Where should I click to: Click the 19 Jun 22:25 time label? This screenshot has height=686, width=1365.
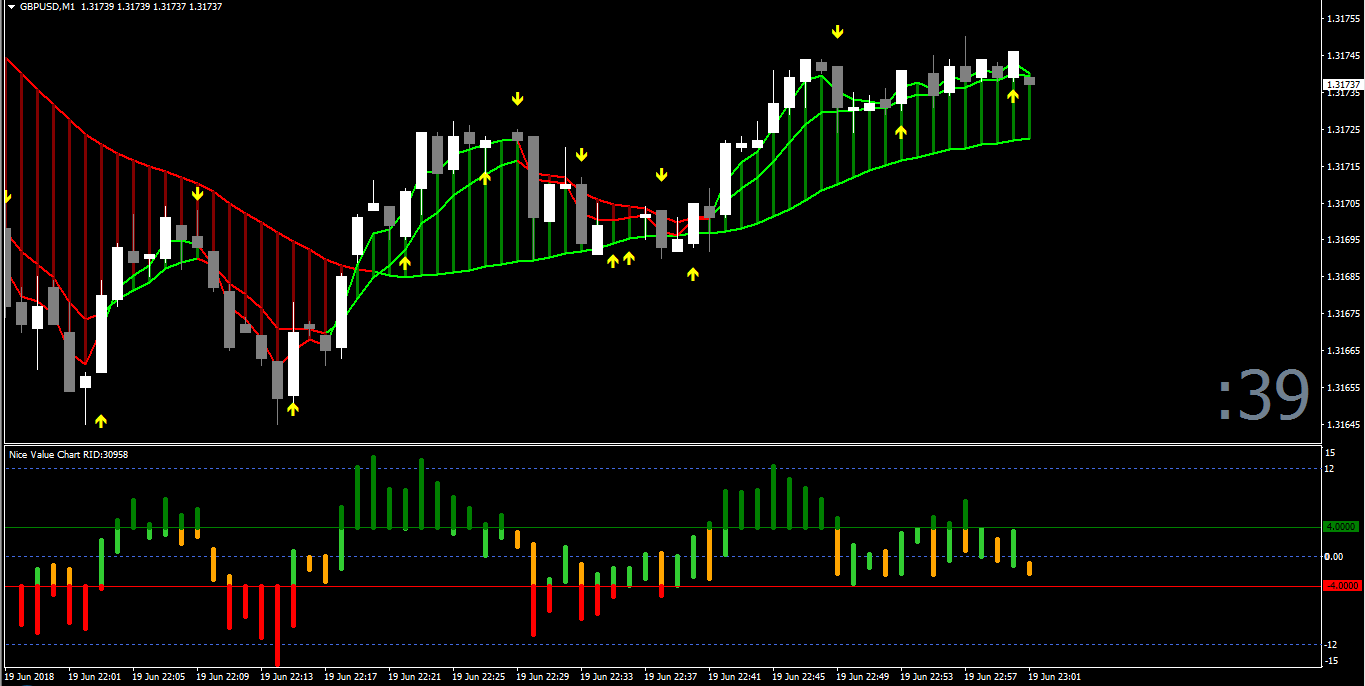478,677
